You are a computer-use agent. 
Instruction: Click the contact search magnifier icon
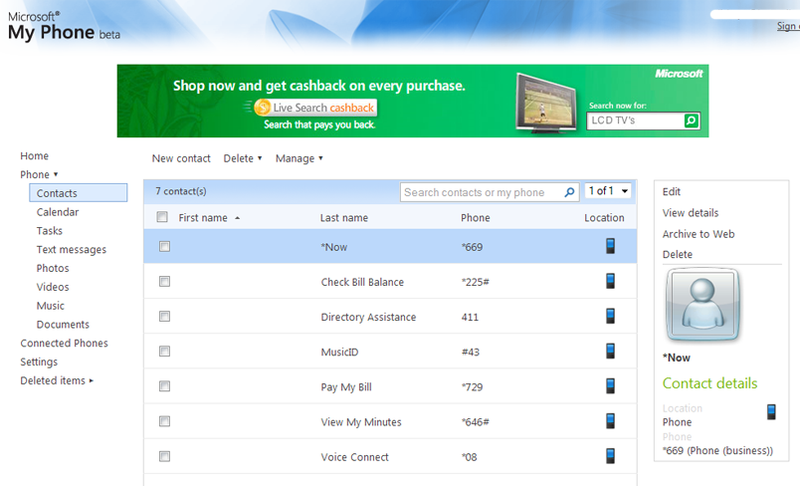(x=569, y=192)
